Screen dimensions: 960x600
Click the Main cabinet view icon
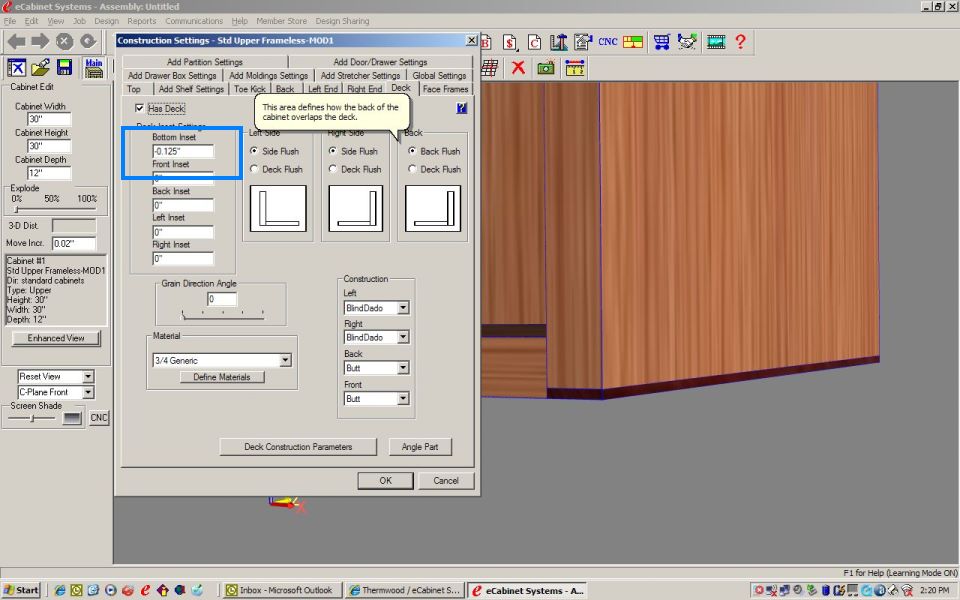(x=94, y=67)
